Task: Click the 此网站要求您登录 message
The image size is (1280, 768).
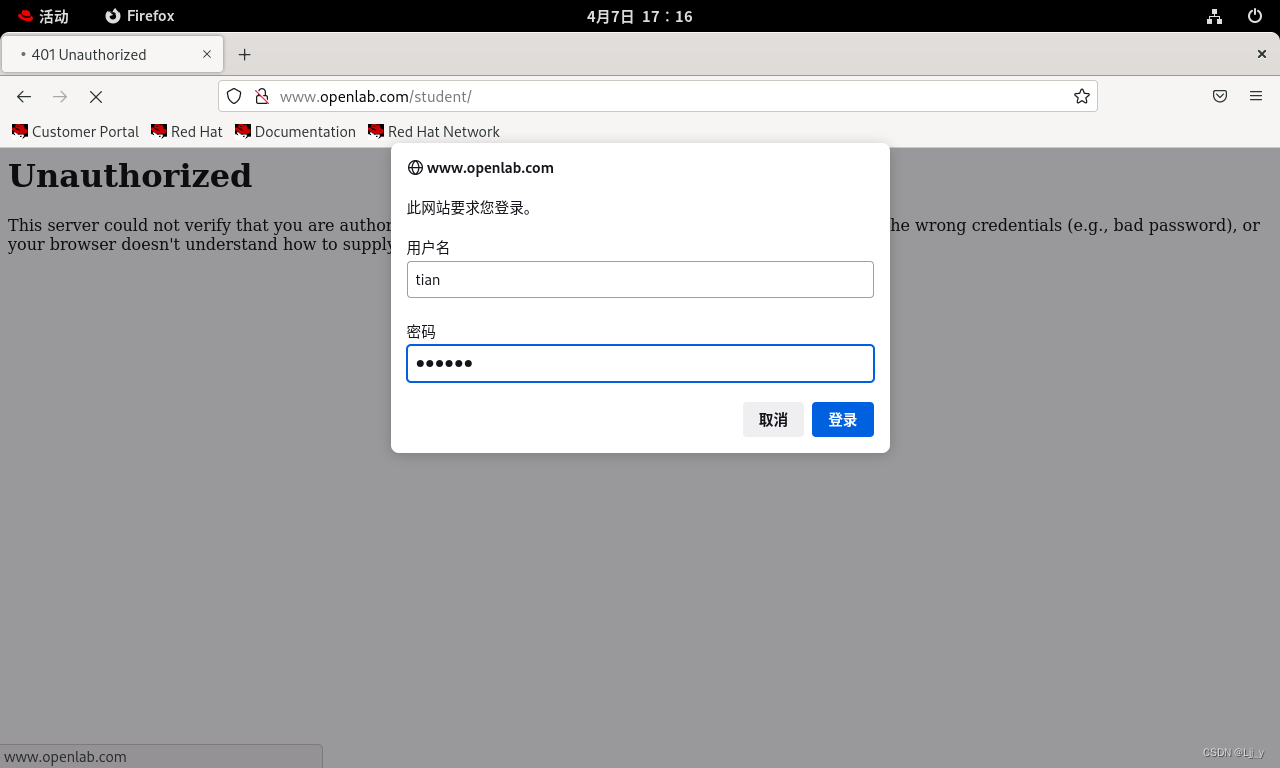Action: [470, 208]
